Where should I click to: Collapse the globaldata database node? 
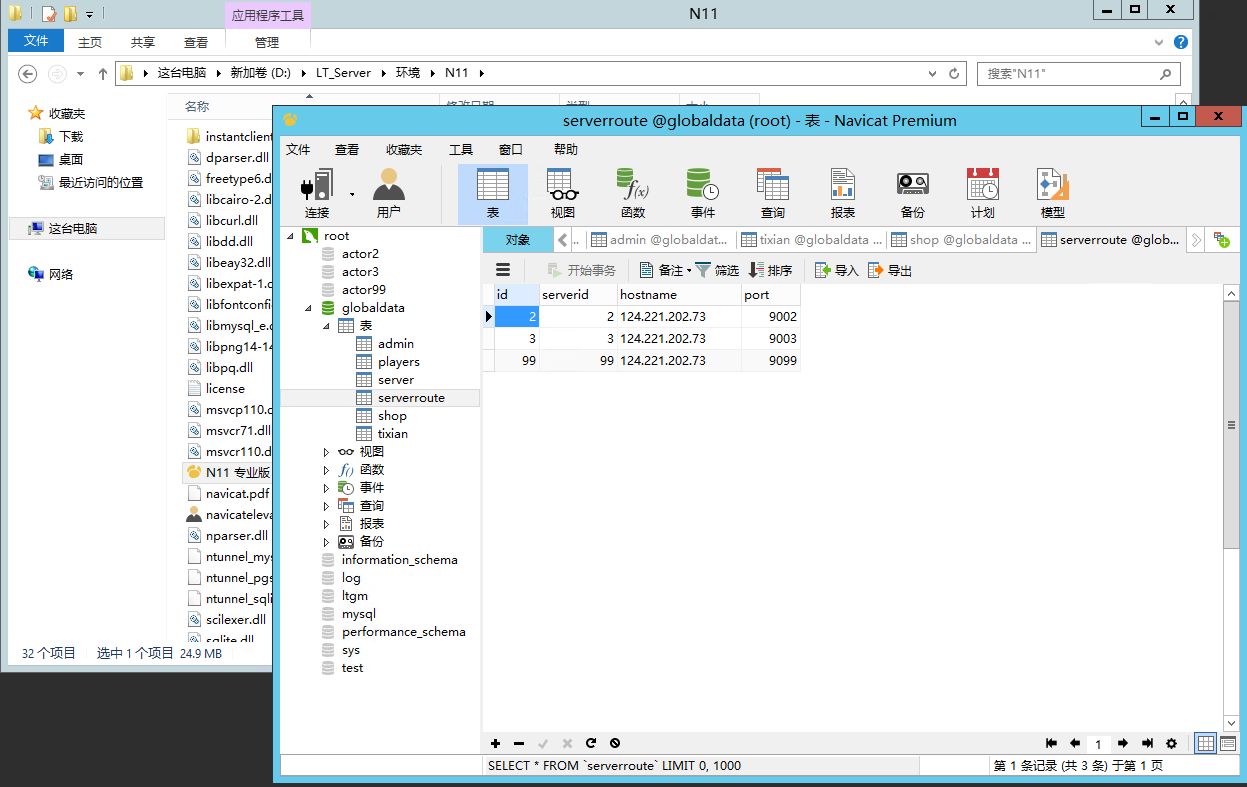[x=308, y=308]
